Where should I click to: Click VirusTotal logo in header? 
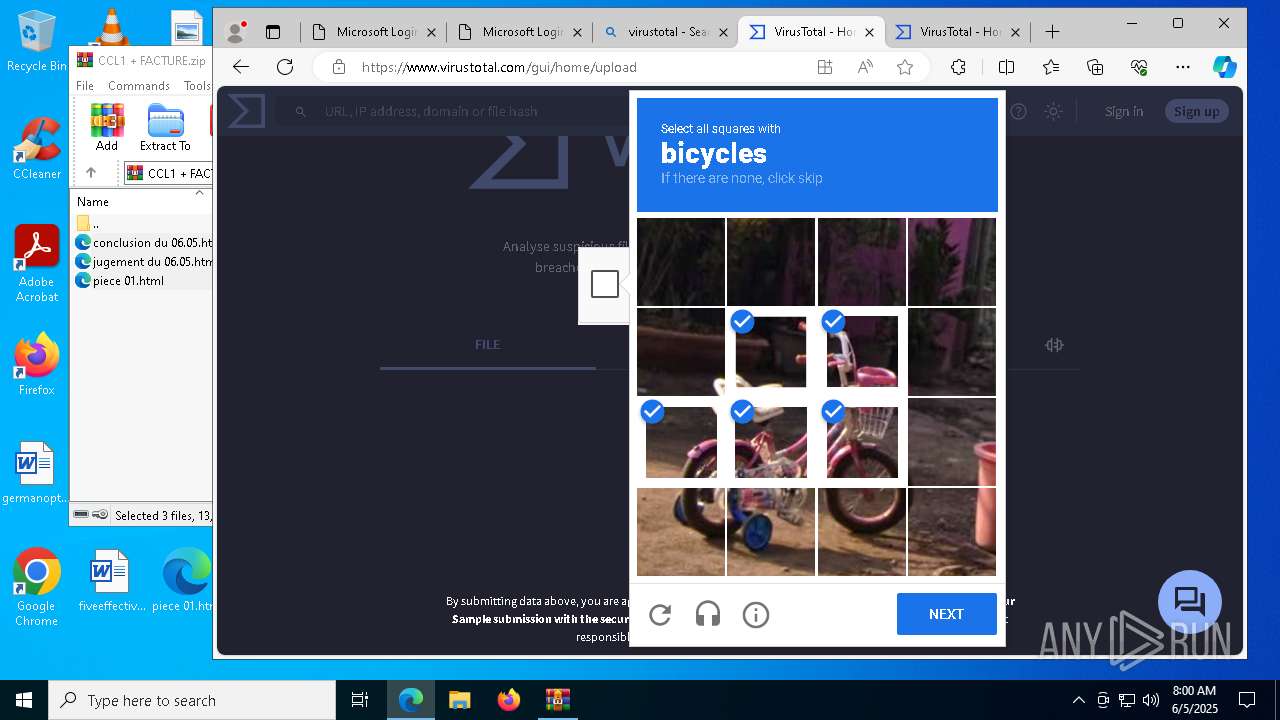(246, 111)
